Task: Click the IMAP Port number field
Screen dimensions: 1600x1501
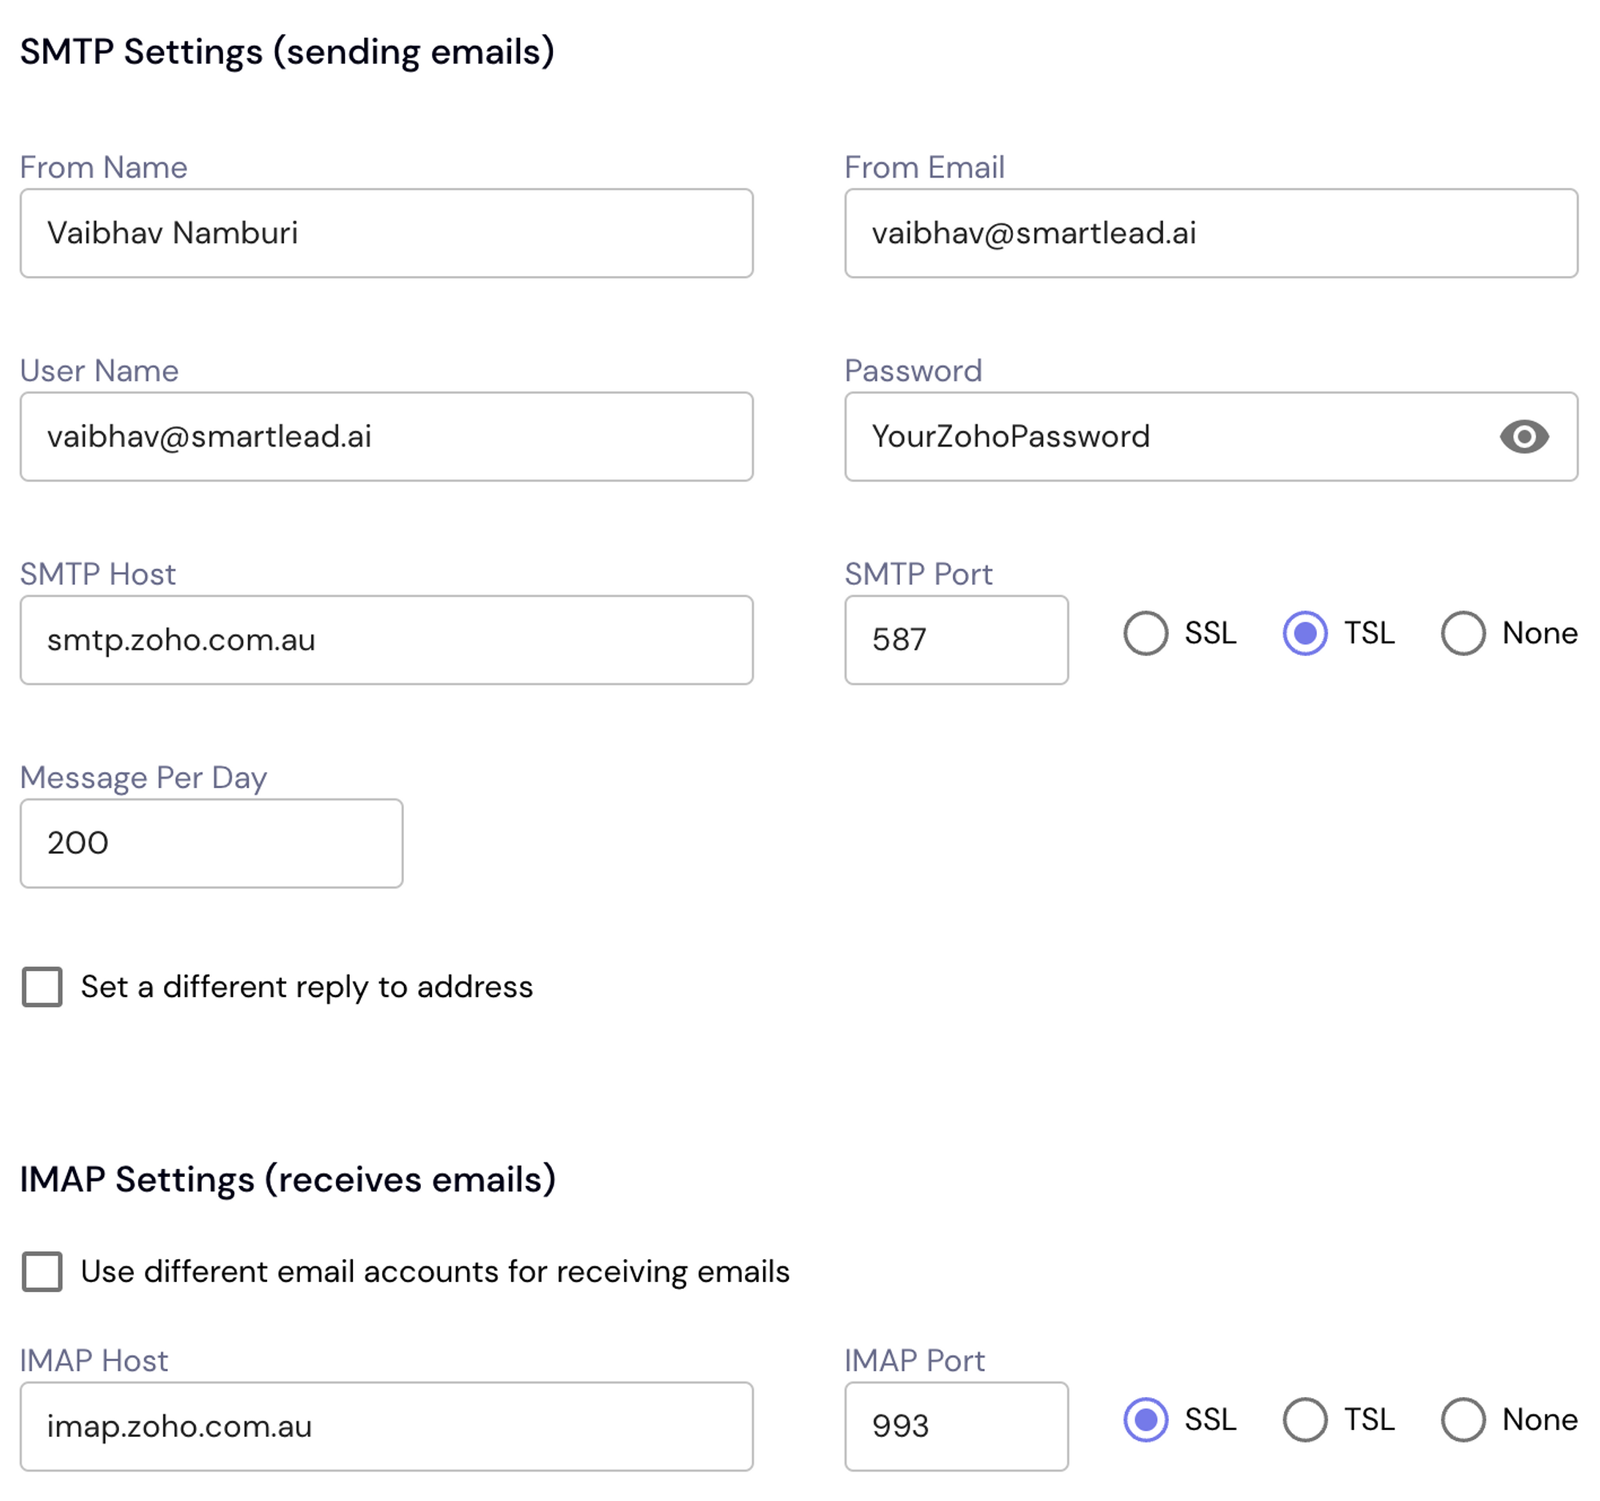Action: 955,1426
